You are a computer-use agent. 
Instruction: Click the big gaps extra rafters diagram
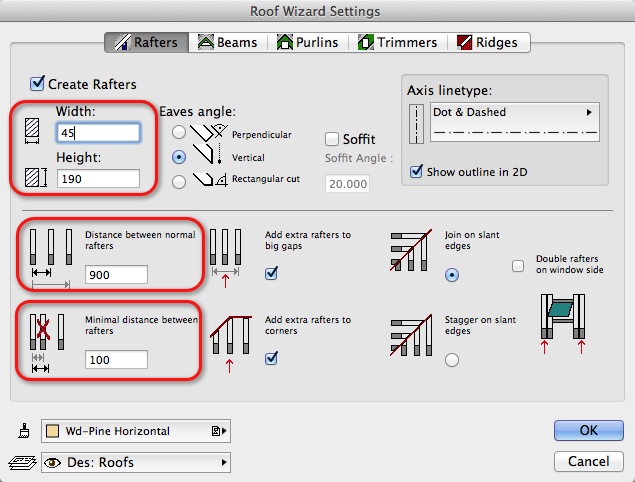[226, 258]
